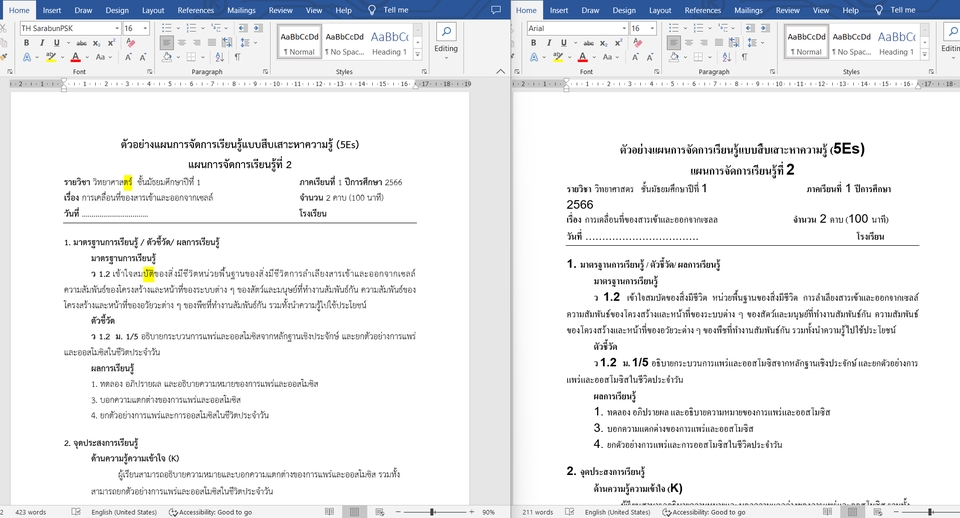Click the zoom slider in left window
The image size is (960, 518).
click(x=433, y=512)
